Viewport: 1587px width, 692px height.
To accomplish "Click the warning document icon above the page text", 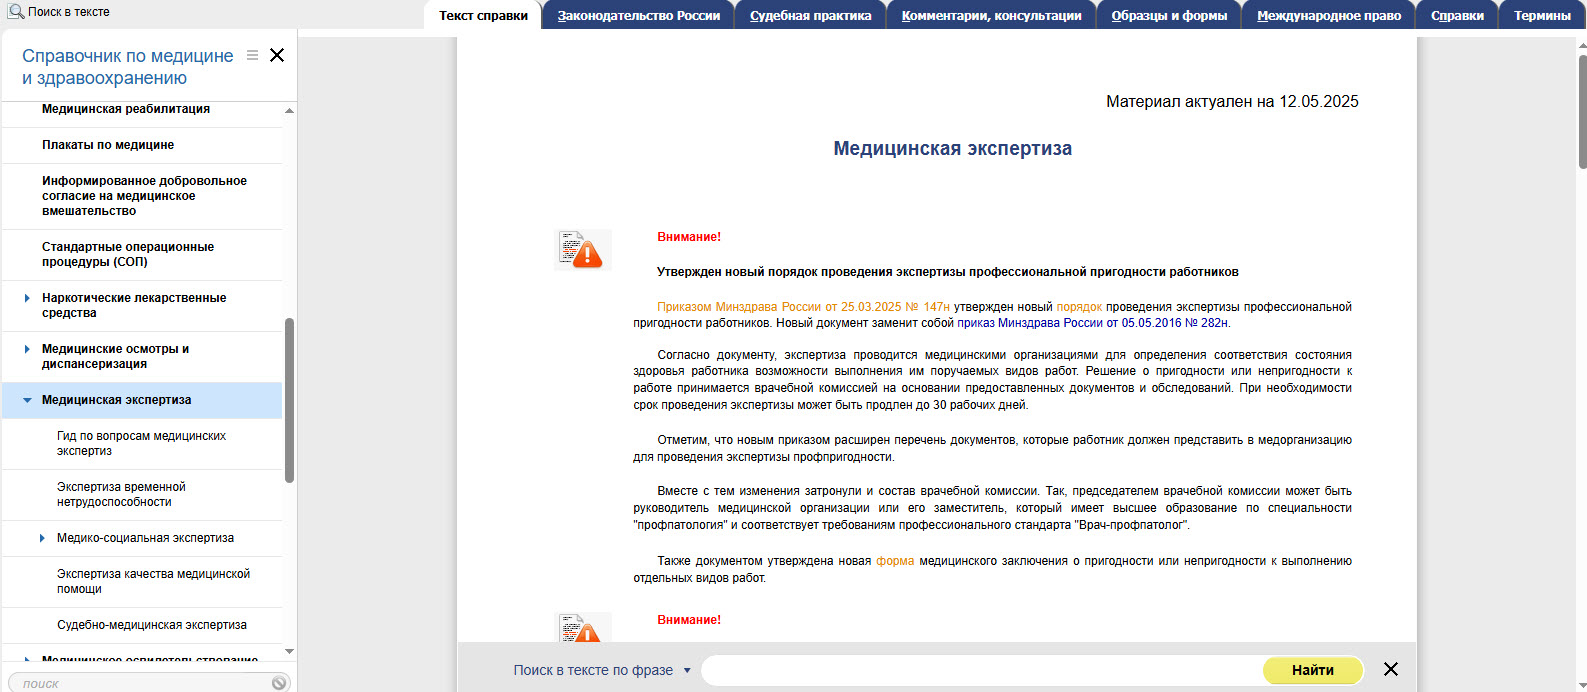I will pos(582,250).
